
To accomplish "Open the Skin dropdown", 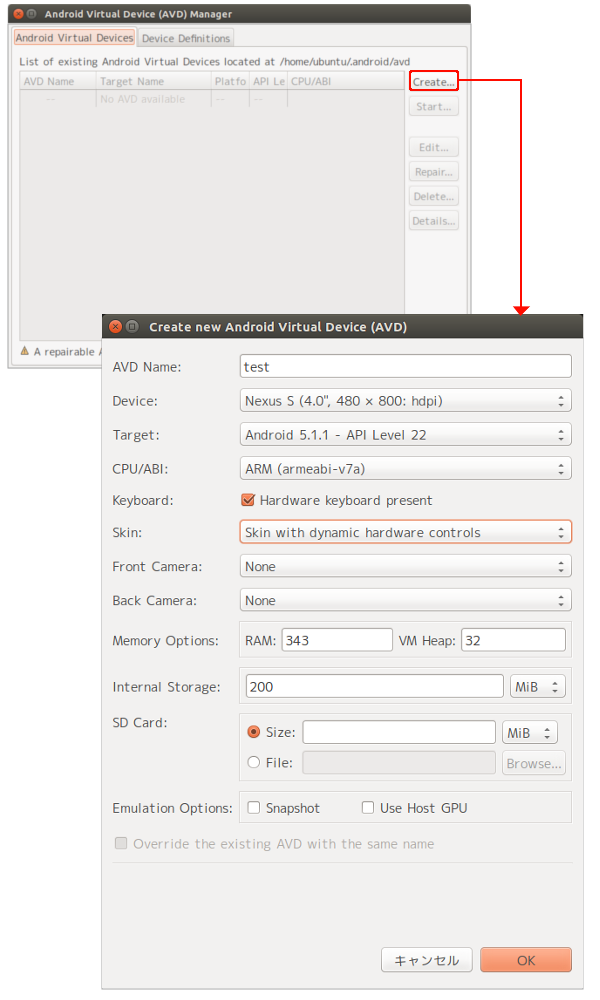I will [406, 533].
